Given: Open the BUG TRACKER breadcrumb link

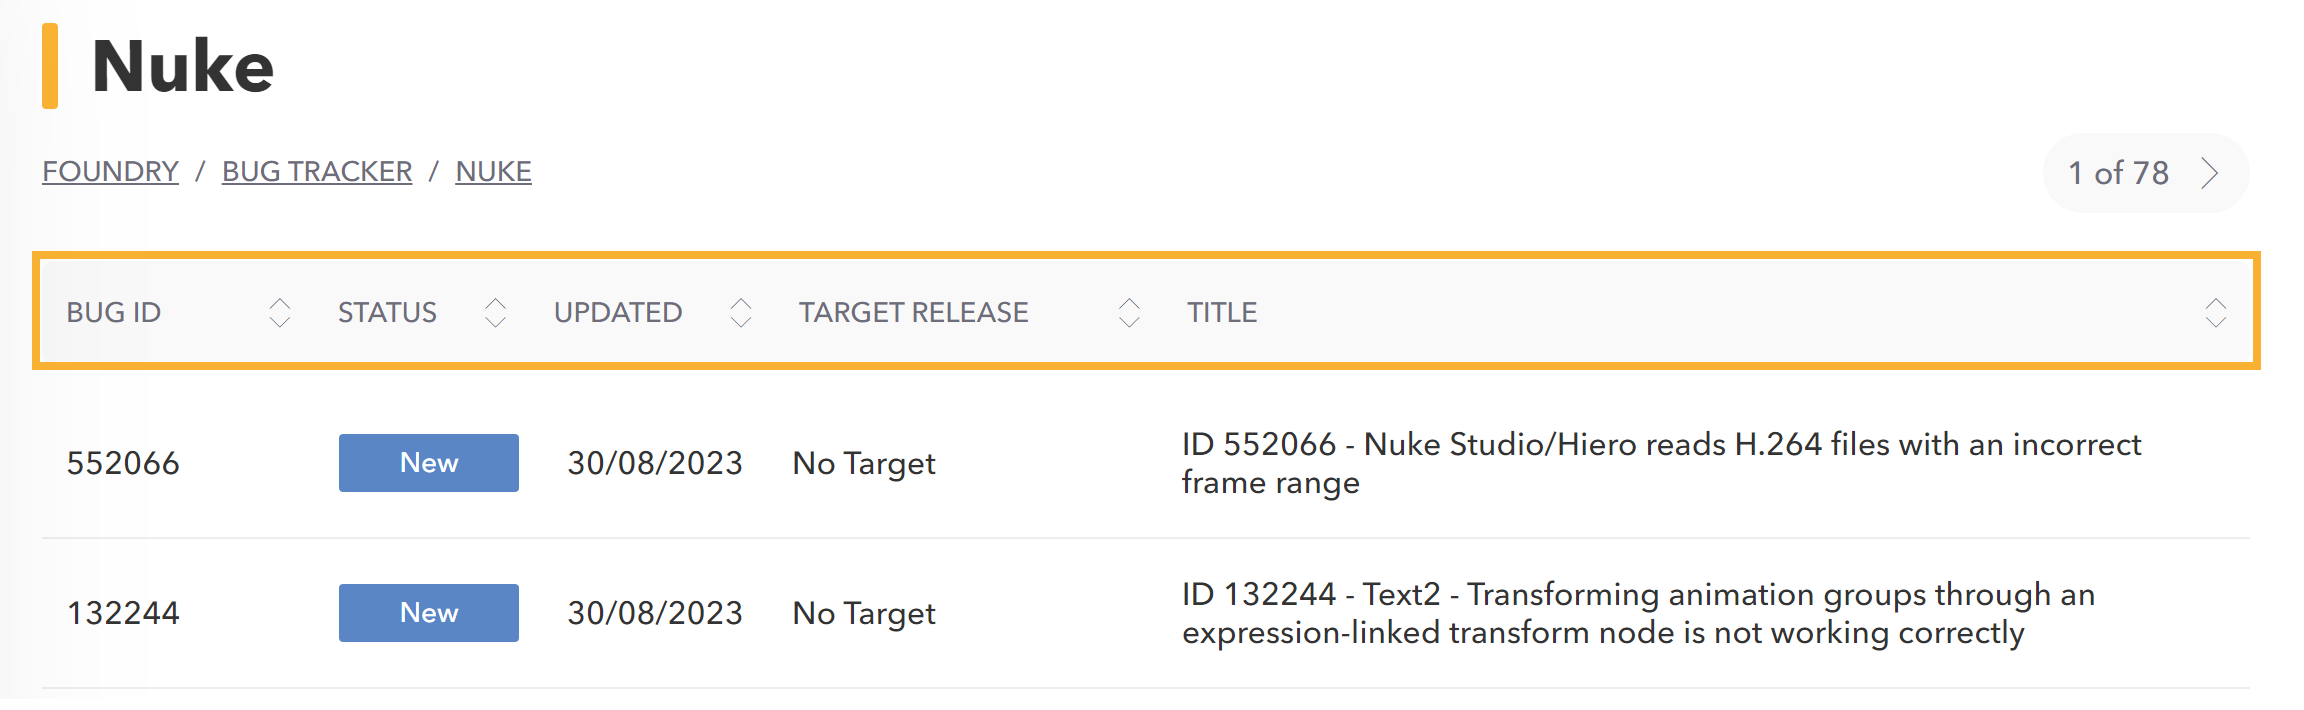Looking at the screenshot, I should click(317, 172).
